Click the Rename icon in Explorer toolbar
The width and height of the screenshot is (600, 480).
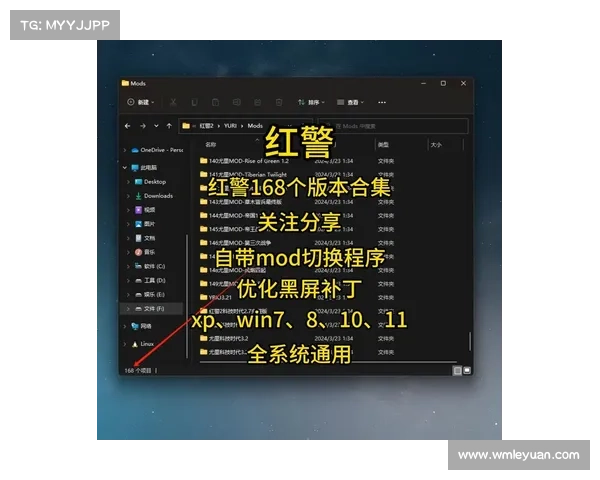[x=236, y=102]
